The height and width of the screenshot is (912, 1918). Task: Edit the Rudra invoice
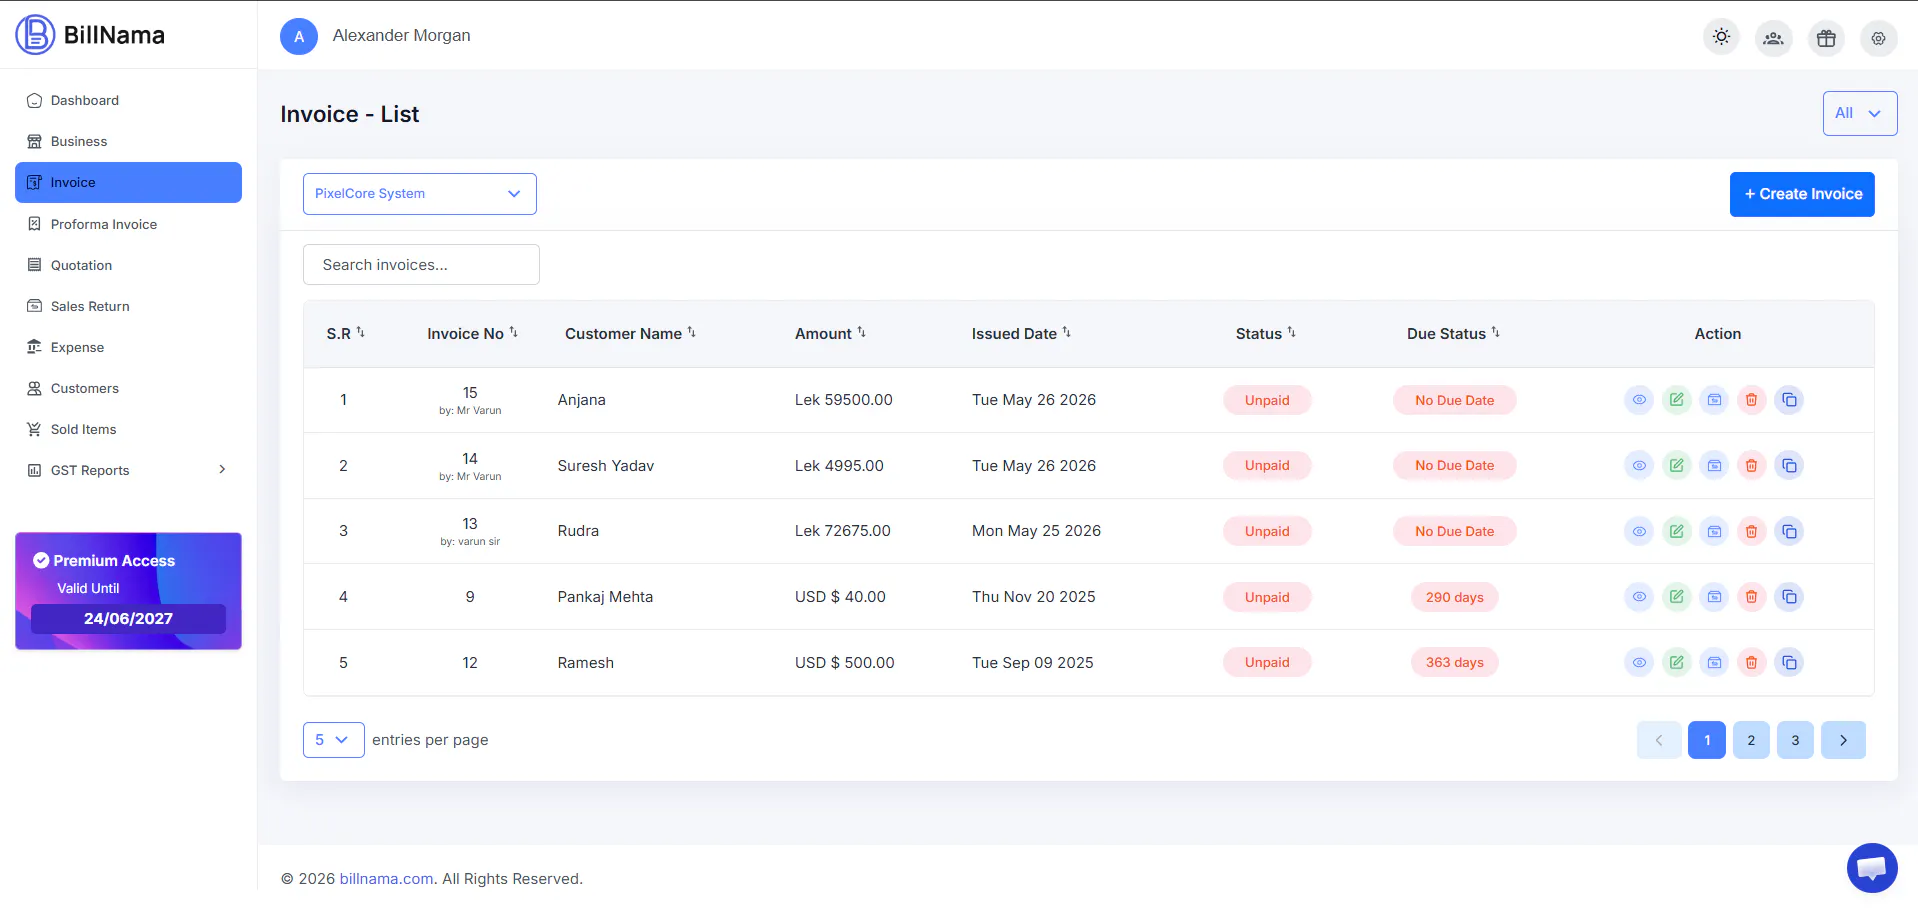click(1676, 531)
